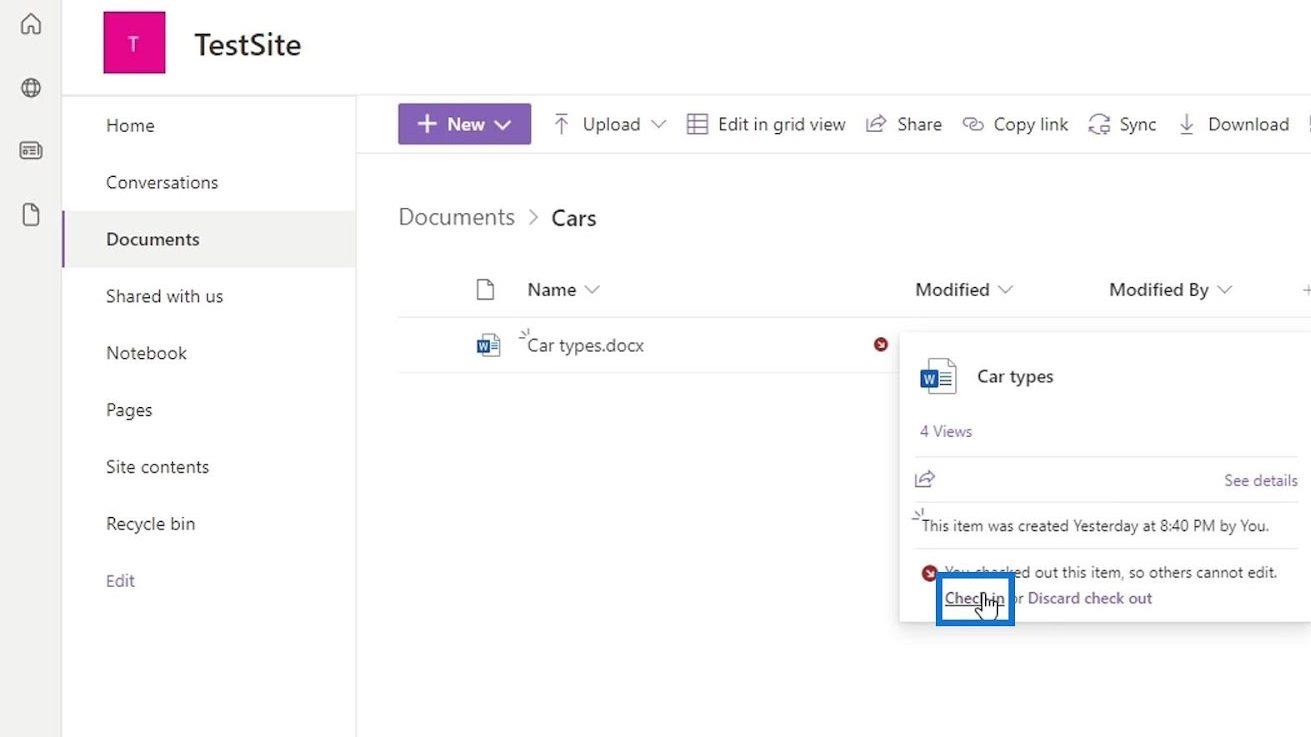Click the Download toolbar button
This screenshot has height=737, width=1311.
(x=1233, y=124)
